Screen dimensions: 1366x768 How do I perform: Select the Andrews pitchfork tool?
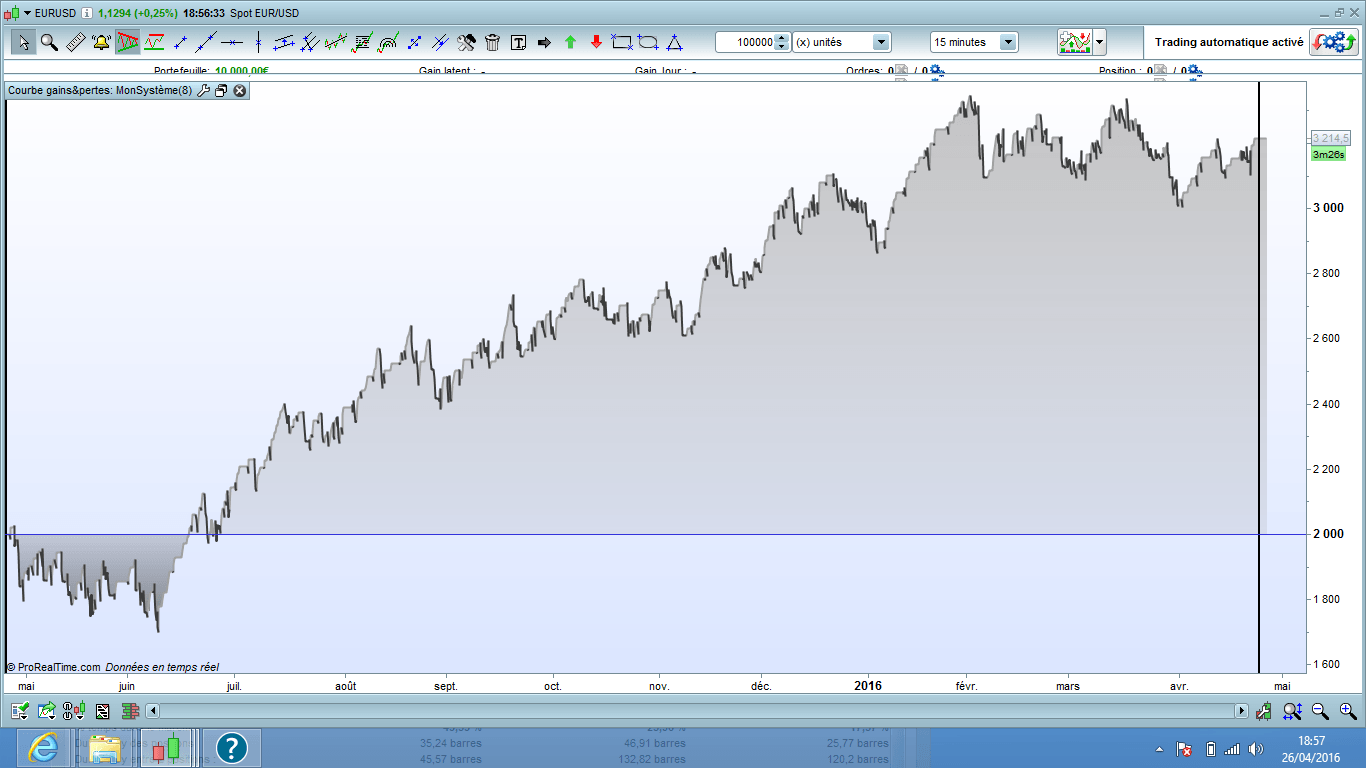click(x=310, y=42)
